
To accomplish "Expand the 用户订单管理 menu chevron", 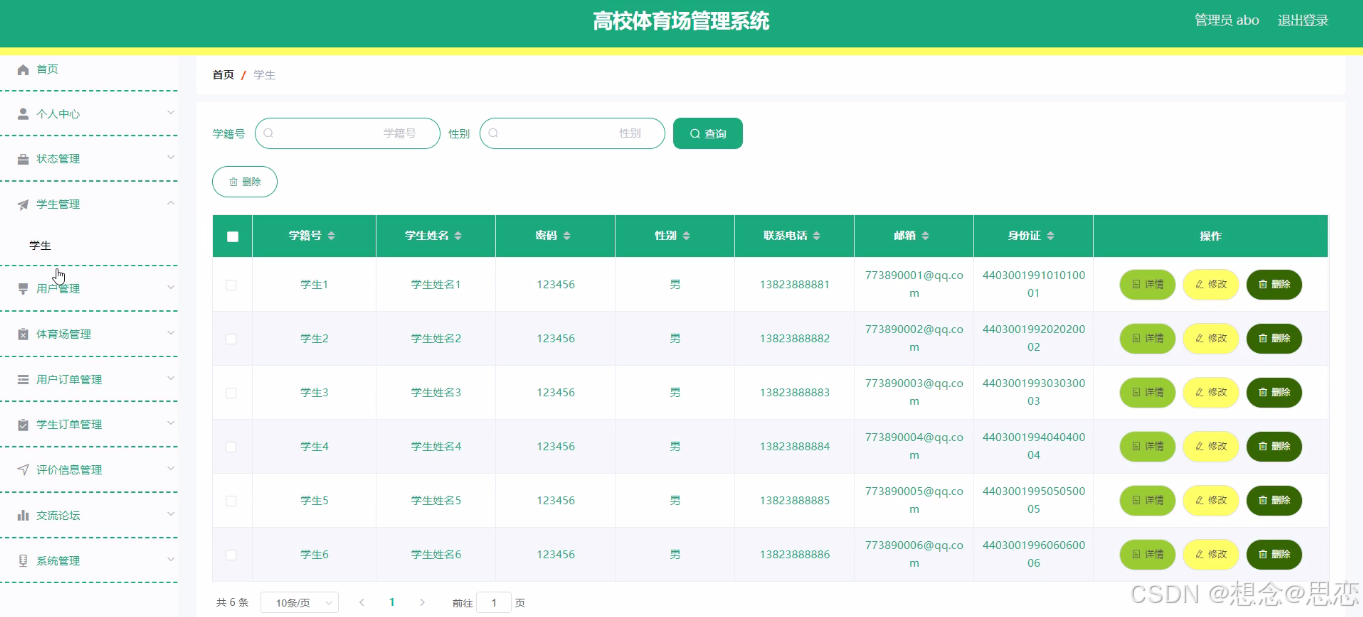I will pyautogui.click(x=170, y=378).
